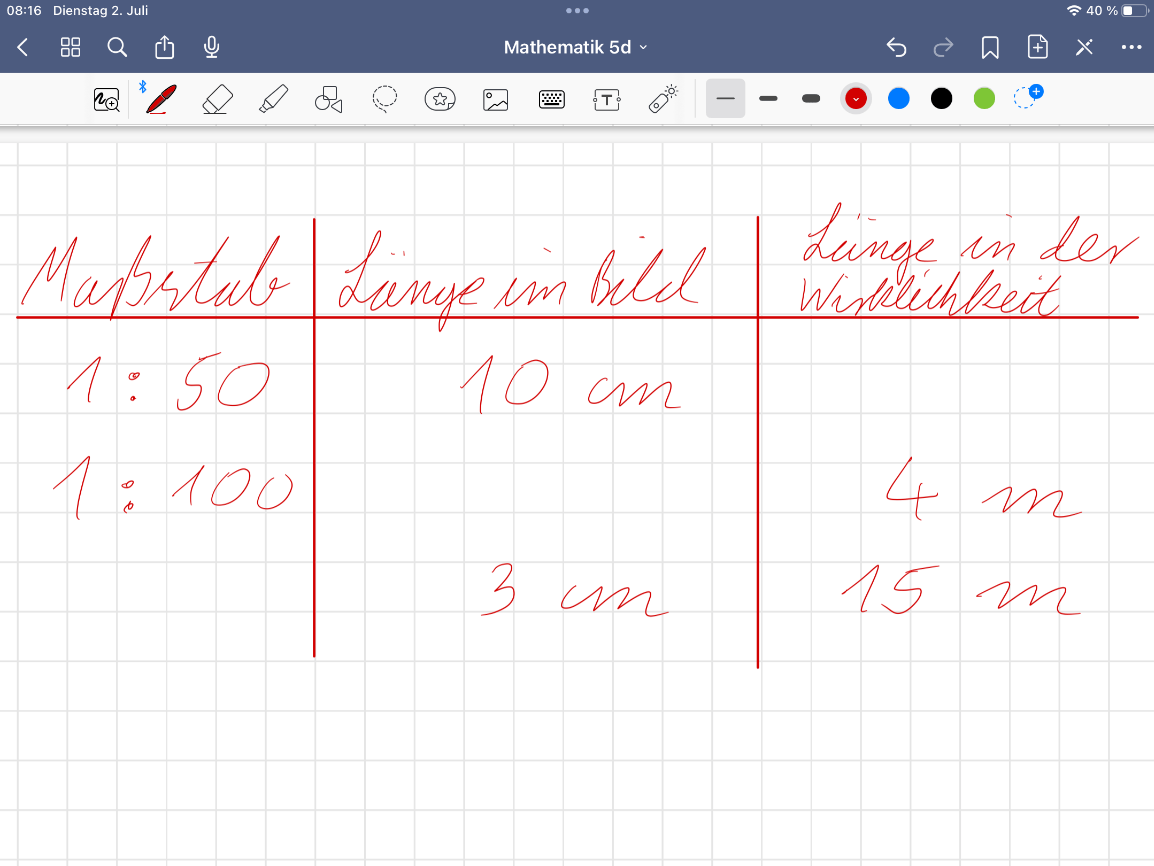This screenshot has height=866, width=1154.
Task: Expand the Mathematik 5d title dropdown
Action: click(576, 47)
